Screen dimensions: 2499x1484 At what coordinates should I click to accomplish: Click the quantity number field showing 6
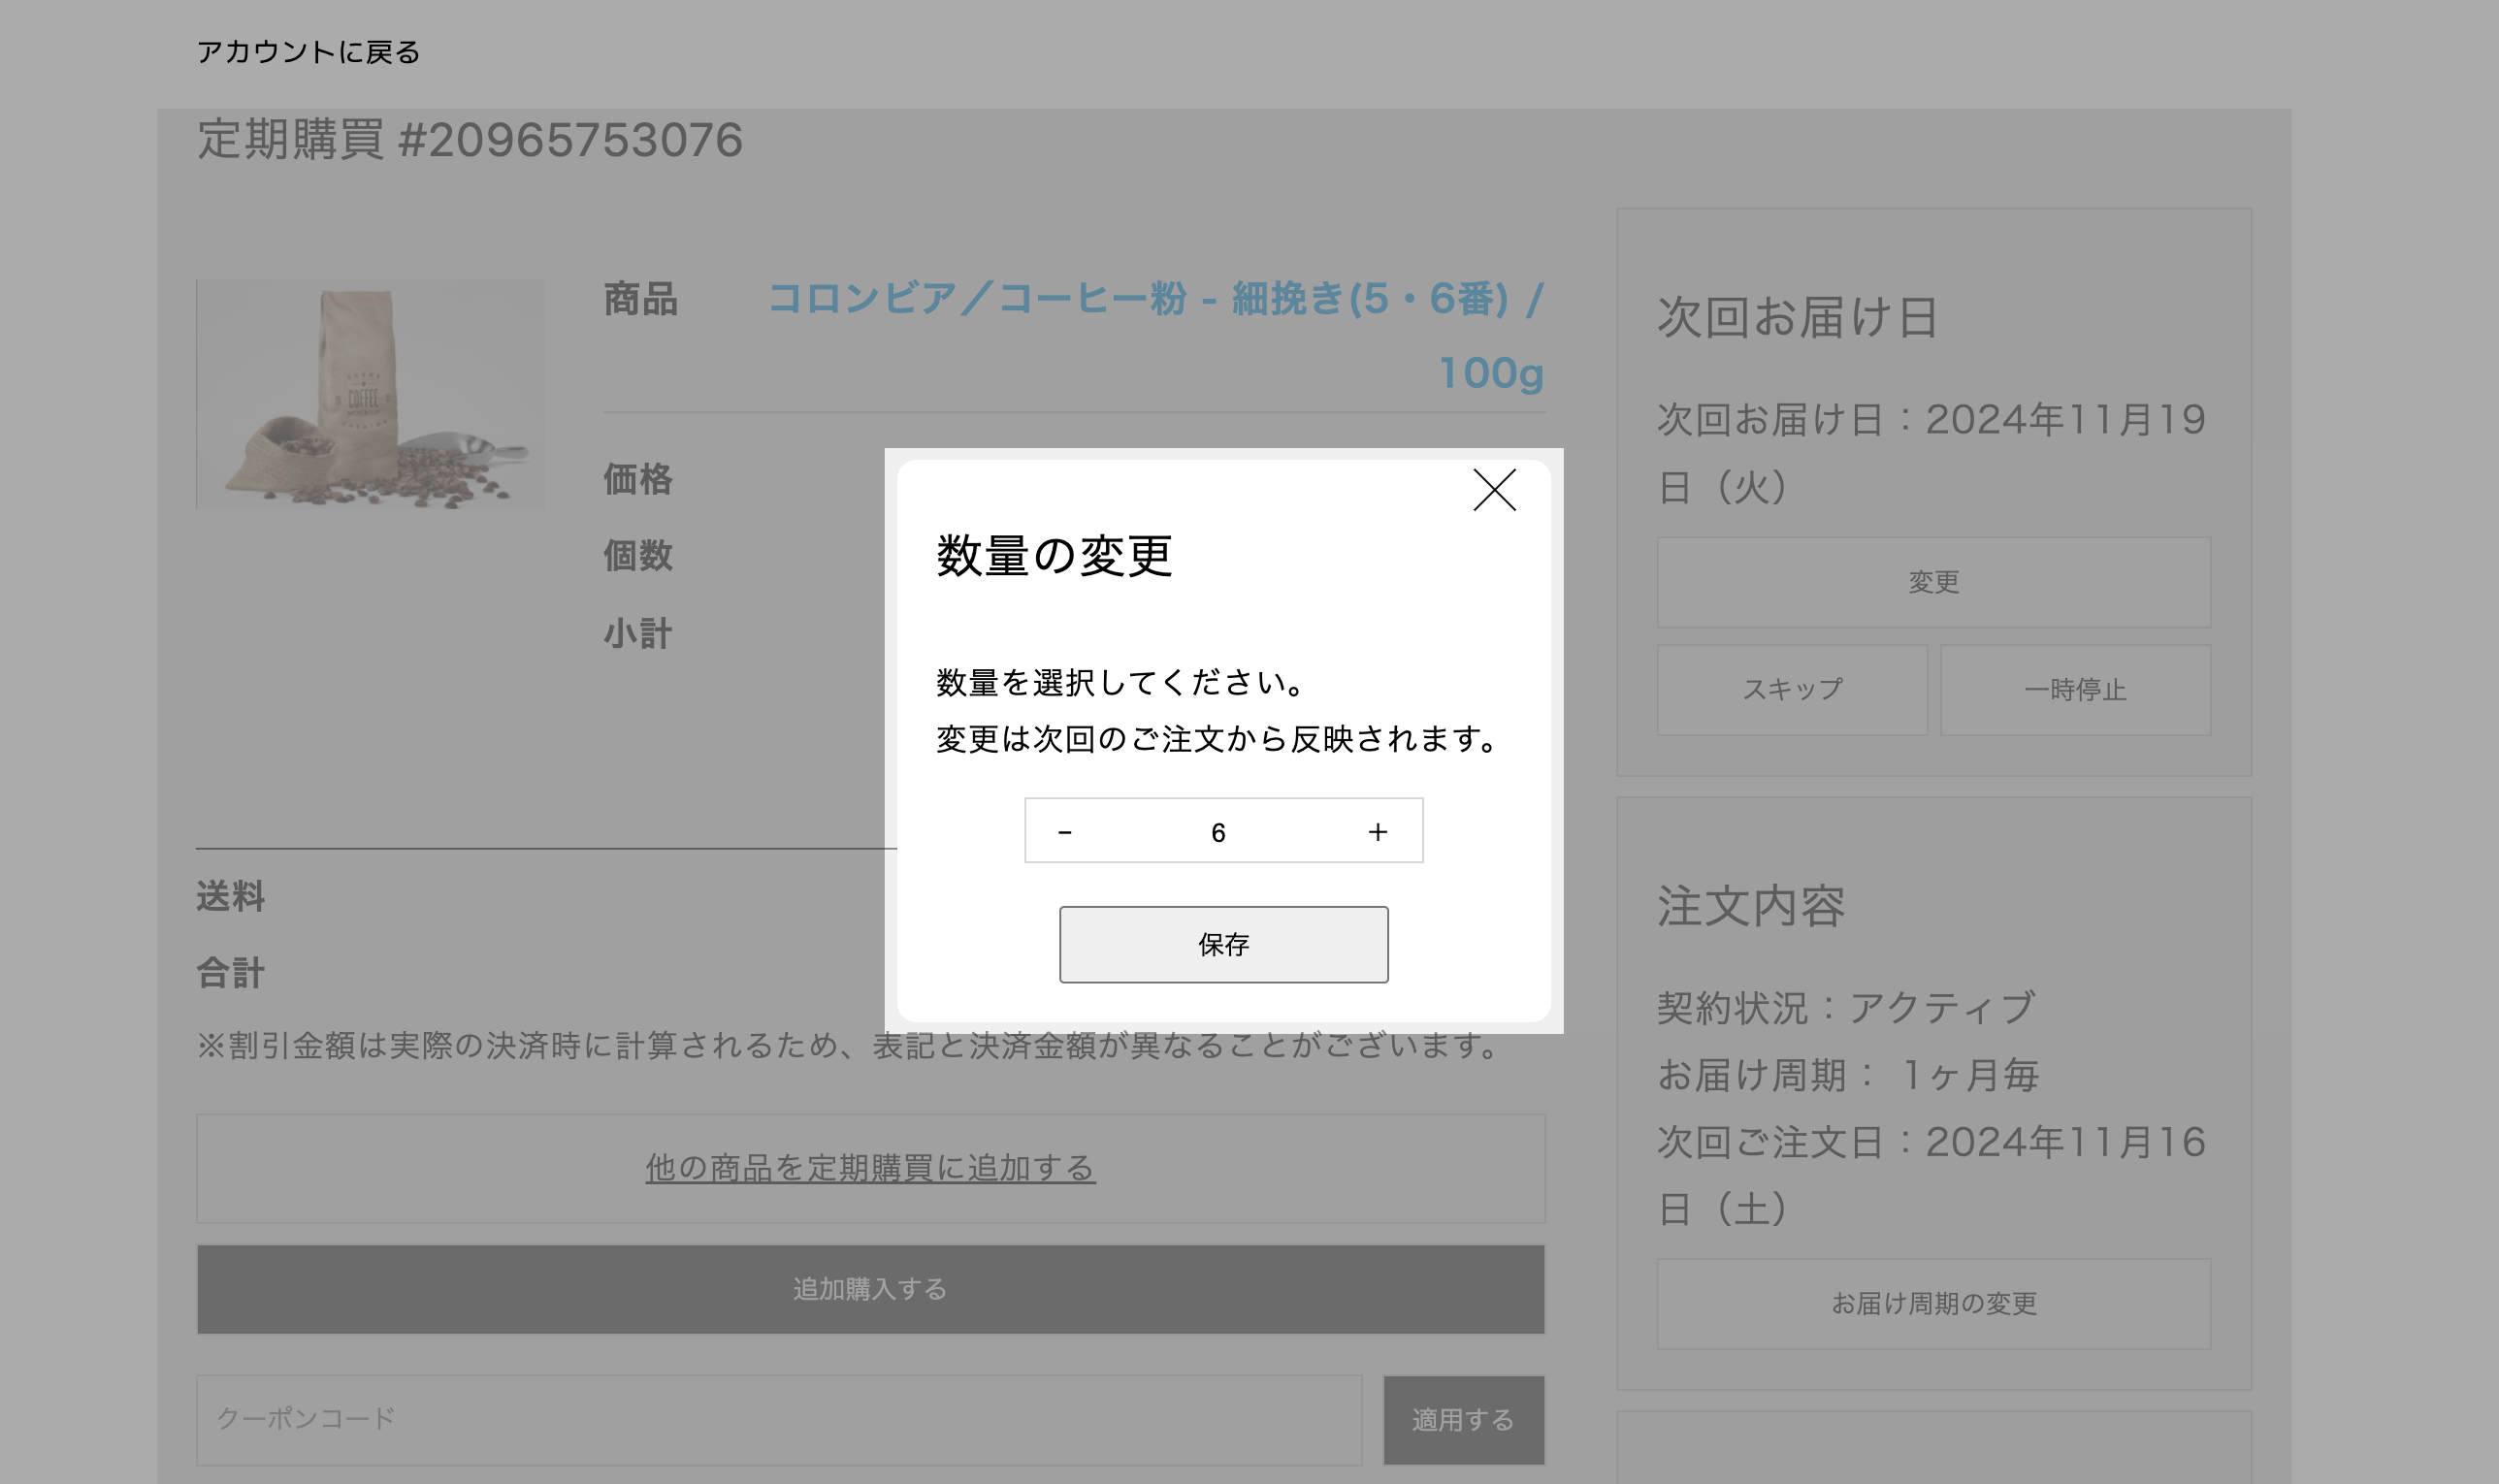1218,832
